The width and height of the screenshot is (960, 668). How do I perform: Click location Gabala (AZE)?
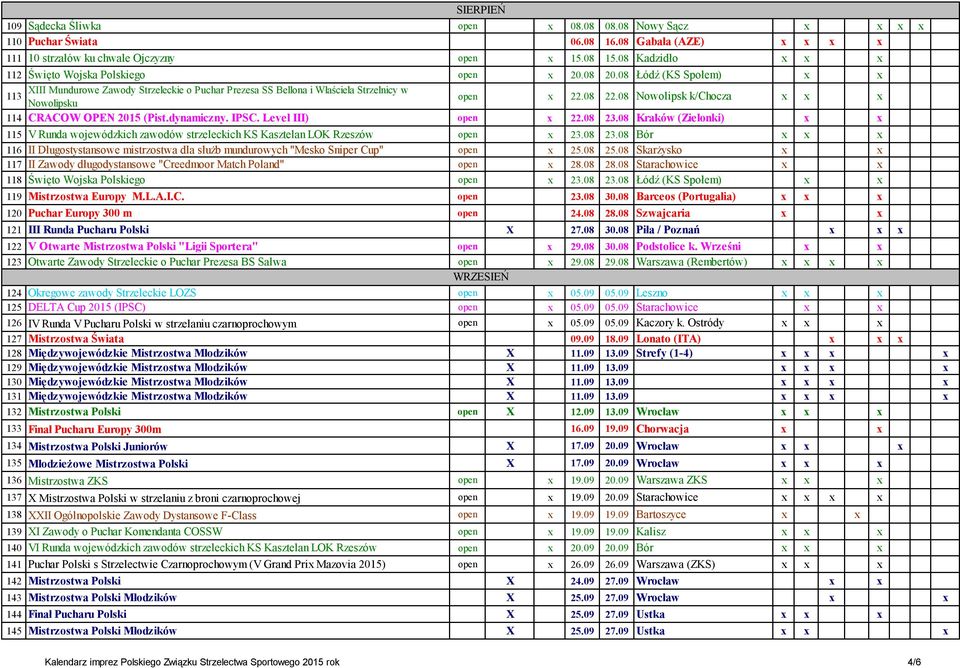(670, 42)
